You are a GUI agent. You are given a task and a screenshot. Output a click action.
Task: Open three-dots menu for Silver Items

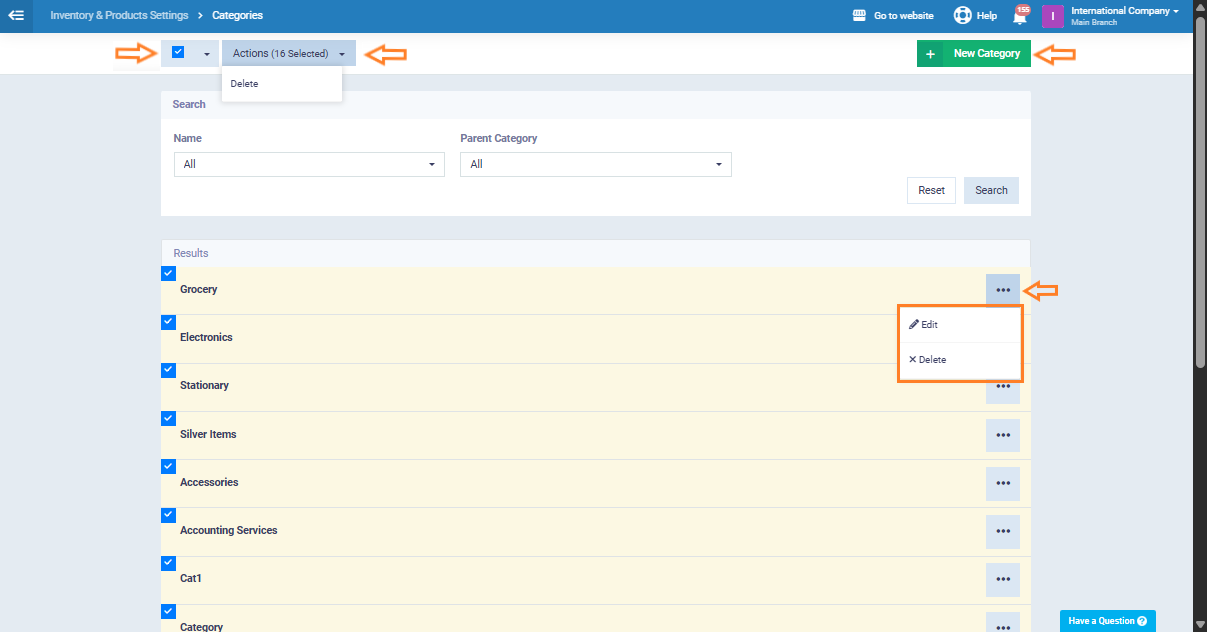[x=1002, y=435]
